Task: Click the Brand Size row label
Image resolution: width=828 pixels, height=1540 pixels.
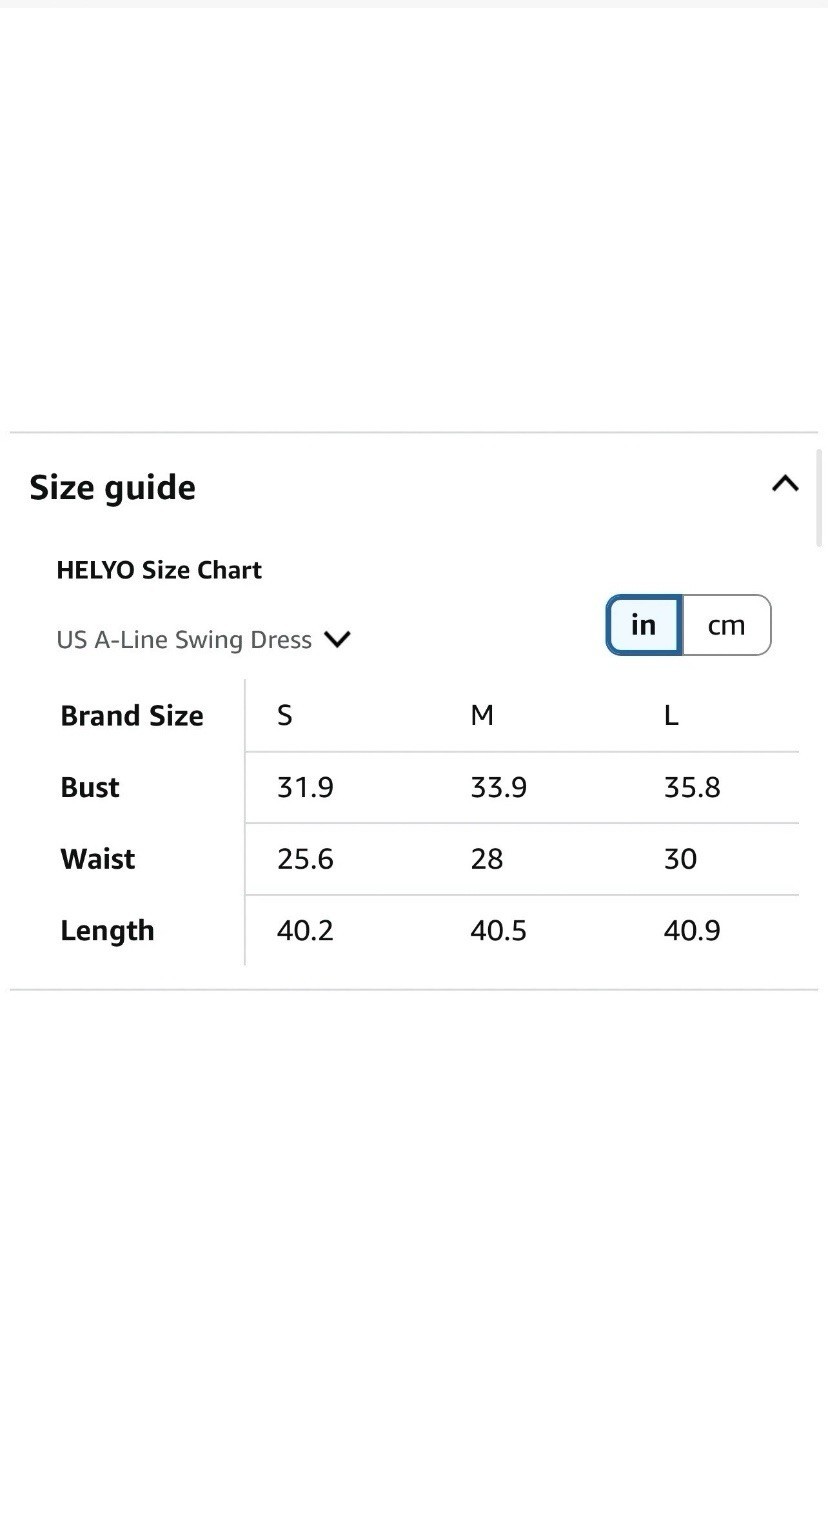Action: pyautogui.click(x=132, y=716)
